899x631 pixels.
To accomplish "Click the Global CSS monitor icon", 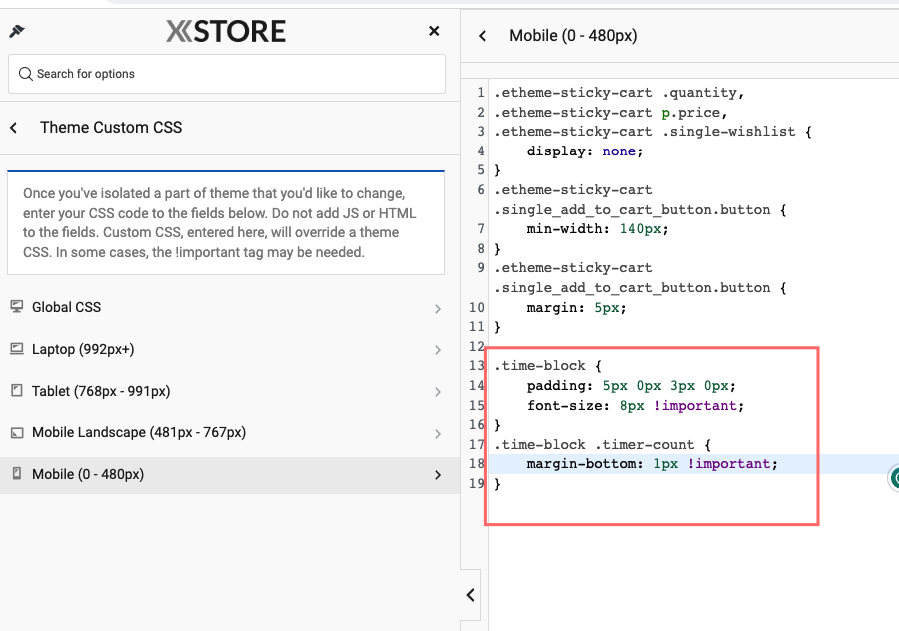I will pos(17,307).
